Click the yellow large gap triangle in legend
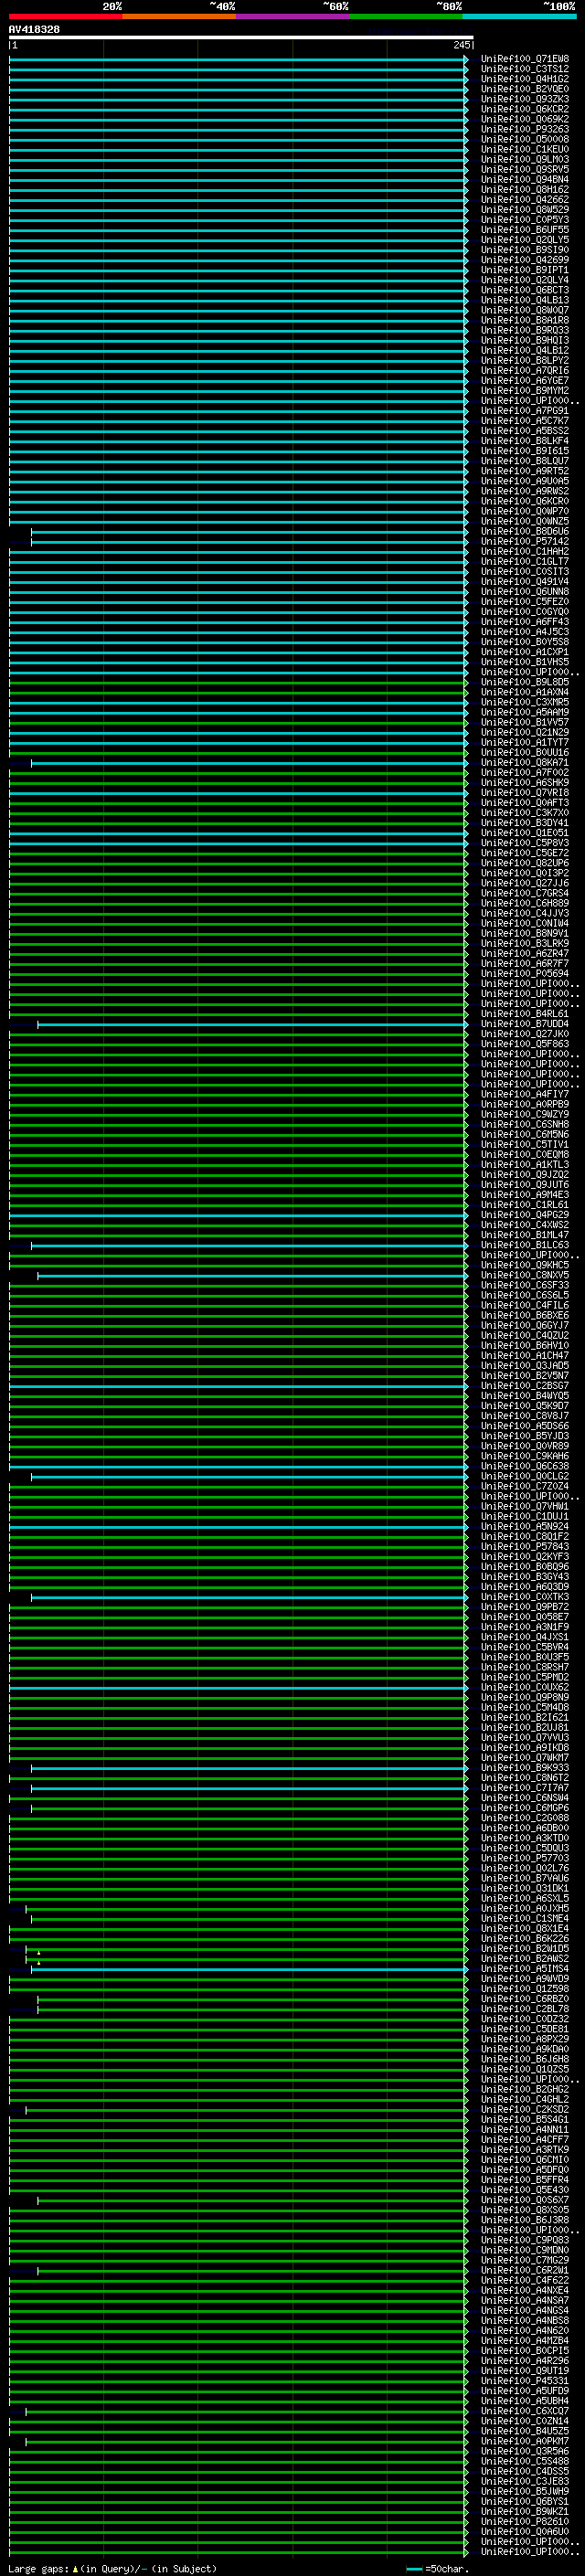 pyautogui.click(x=75, y=2568)
